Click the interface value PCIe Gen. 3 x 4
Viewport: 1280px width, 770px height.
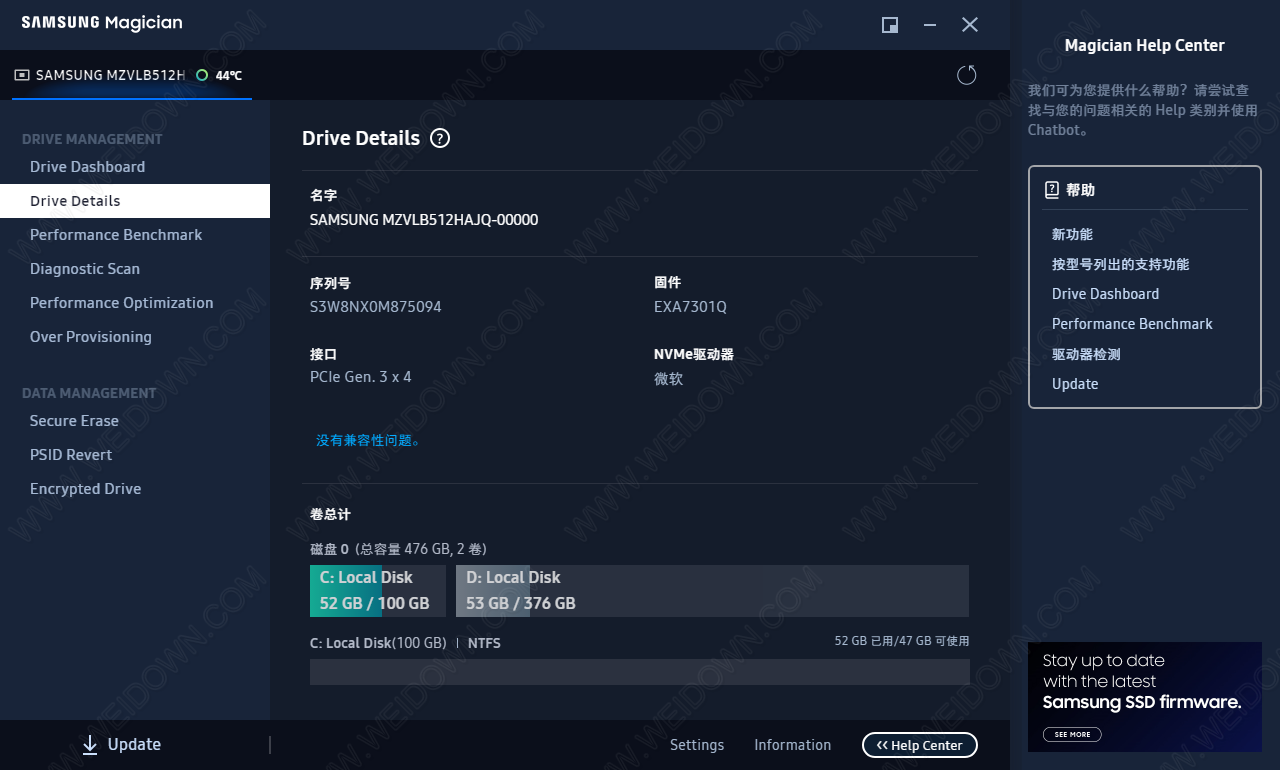pyautogui.click(x=361, y=377)
